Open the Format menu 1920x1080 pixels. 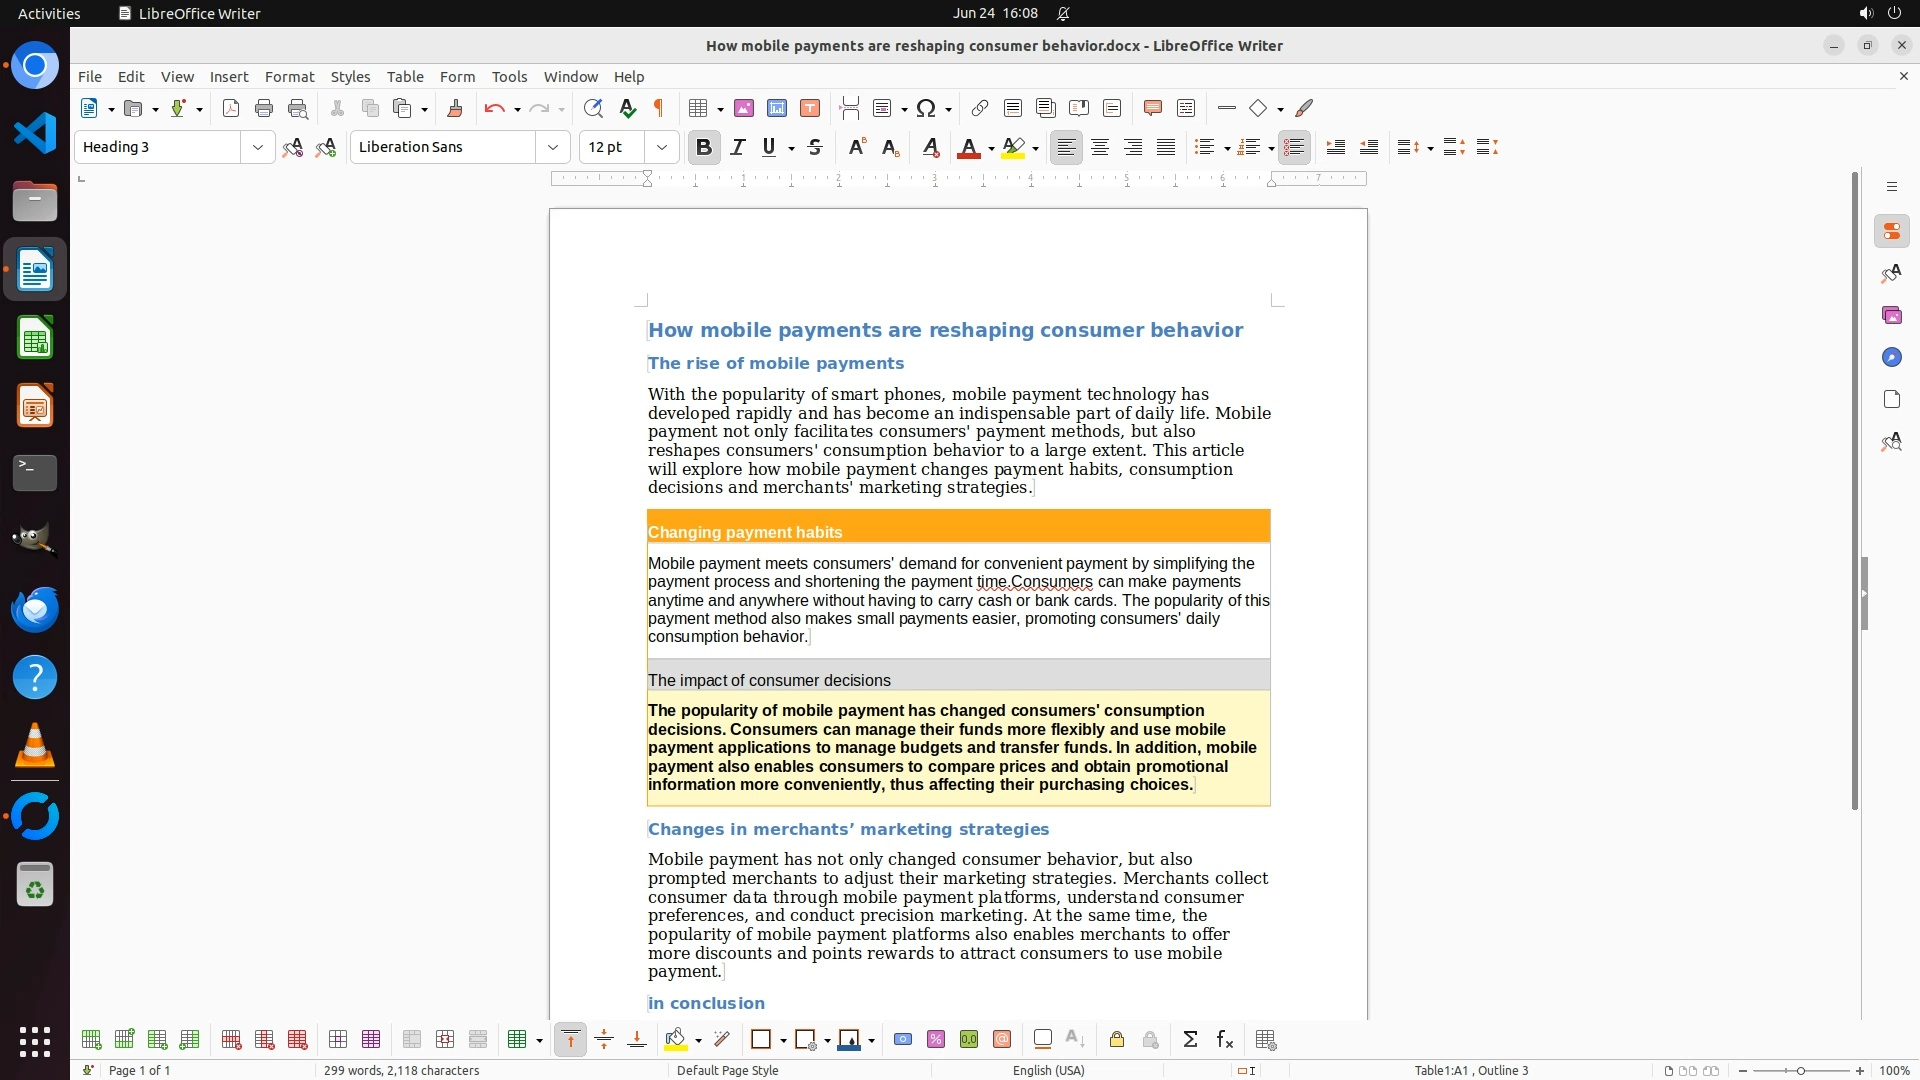[289, 77]
